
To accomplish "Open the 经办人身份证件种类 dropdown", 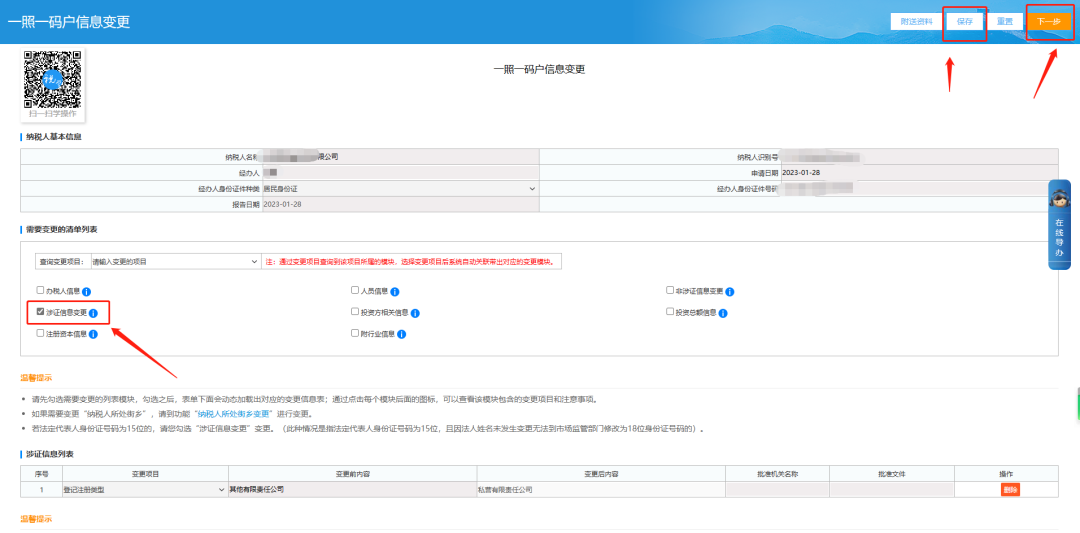I will coord(400,188).
